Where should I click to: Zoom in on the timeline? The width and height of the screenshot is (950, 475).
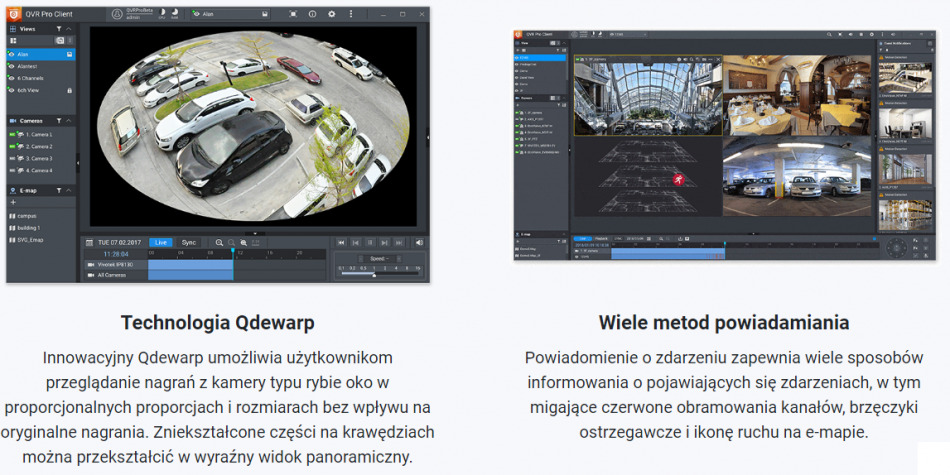point(219,243)
